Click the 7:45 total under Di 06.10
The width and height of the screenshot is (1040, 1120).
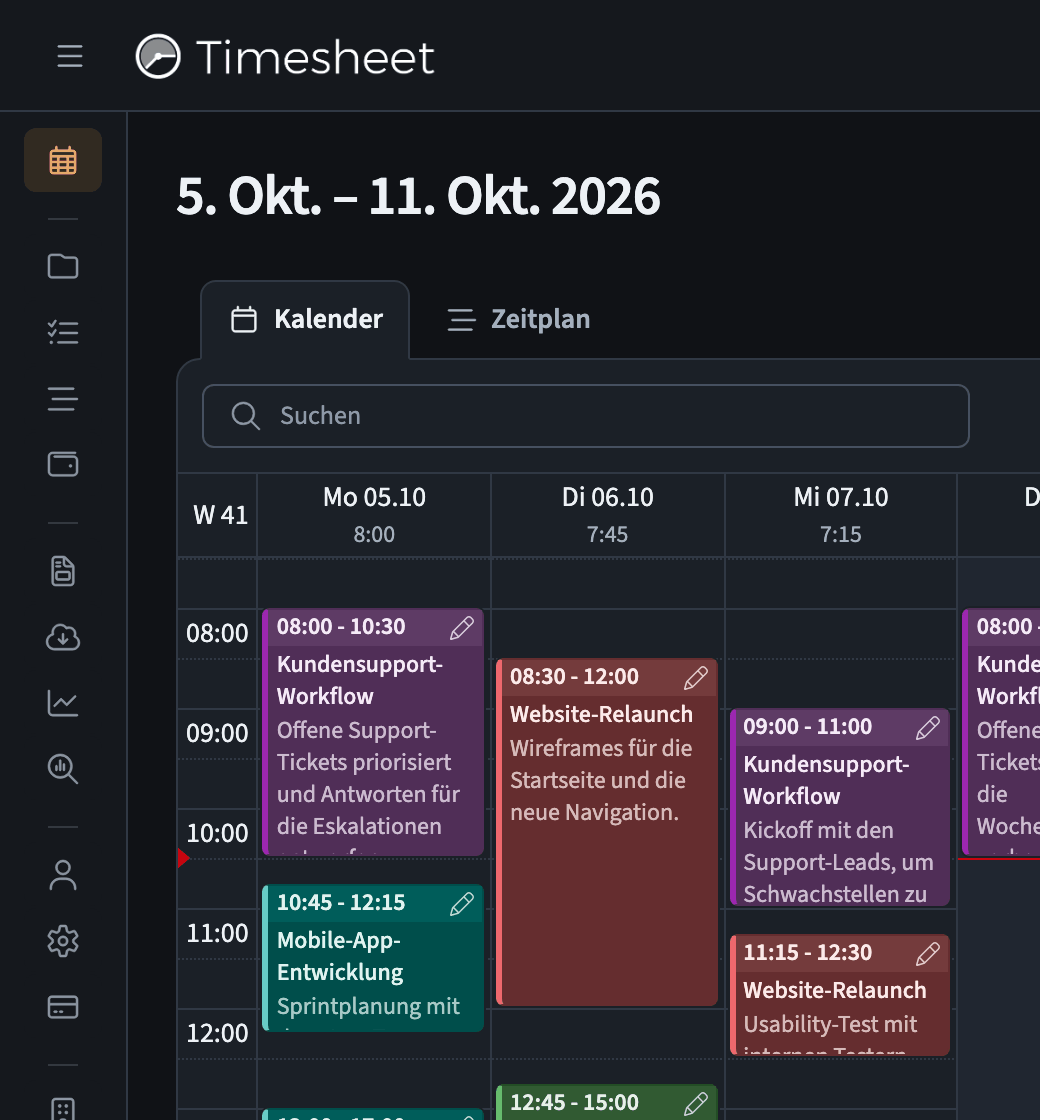click(608, 534)
